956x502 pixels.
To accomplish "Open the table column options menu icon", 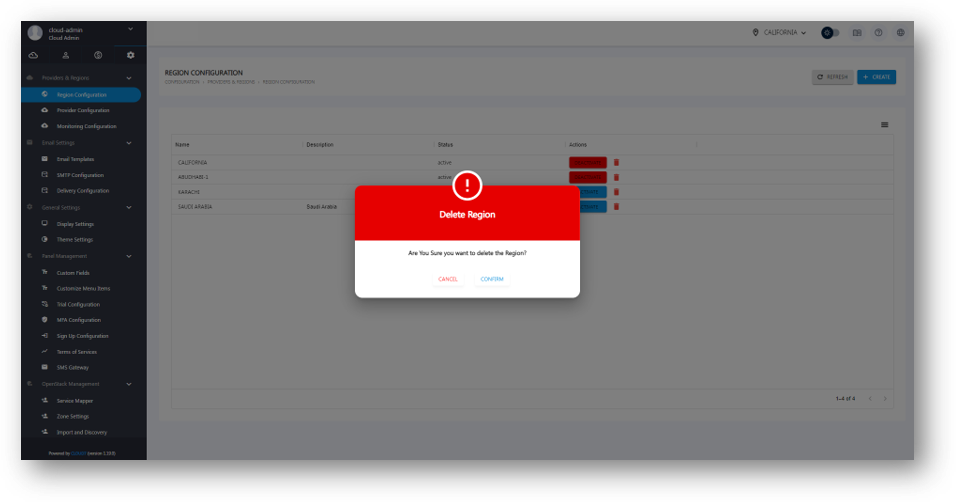I will [x=884, y=125].
